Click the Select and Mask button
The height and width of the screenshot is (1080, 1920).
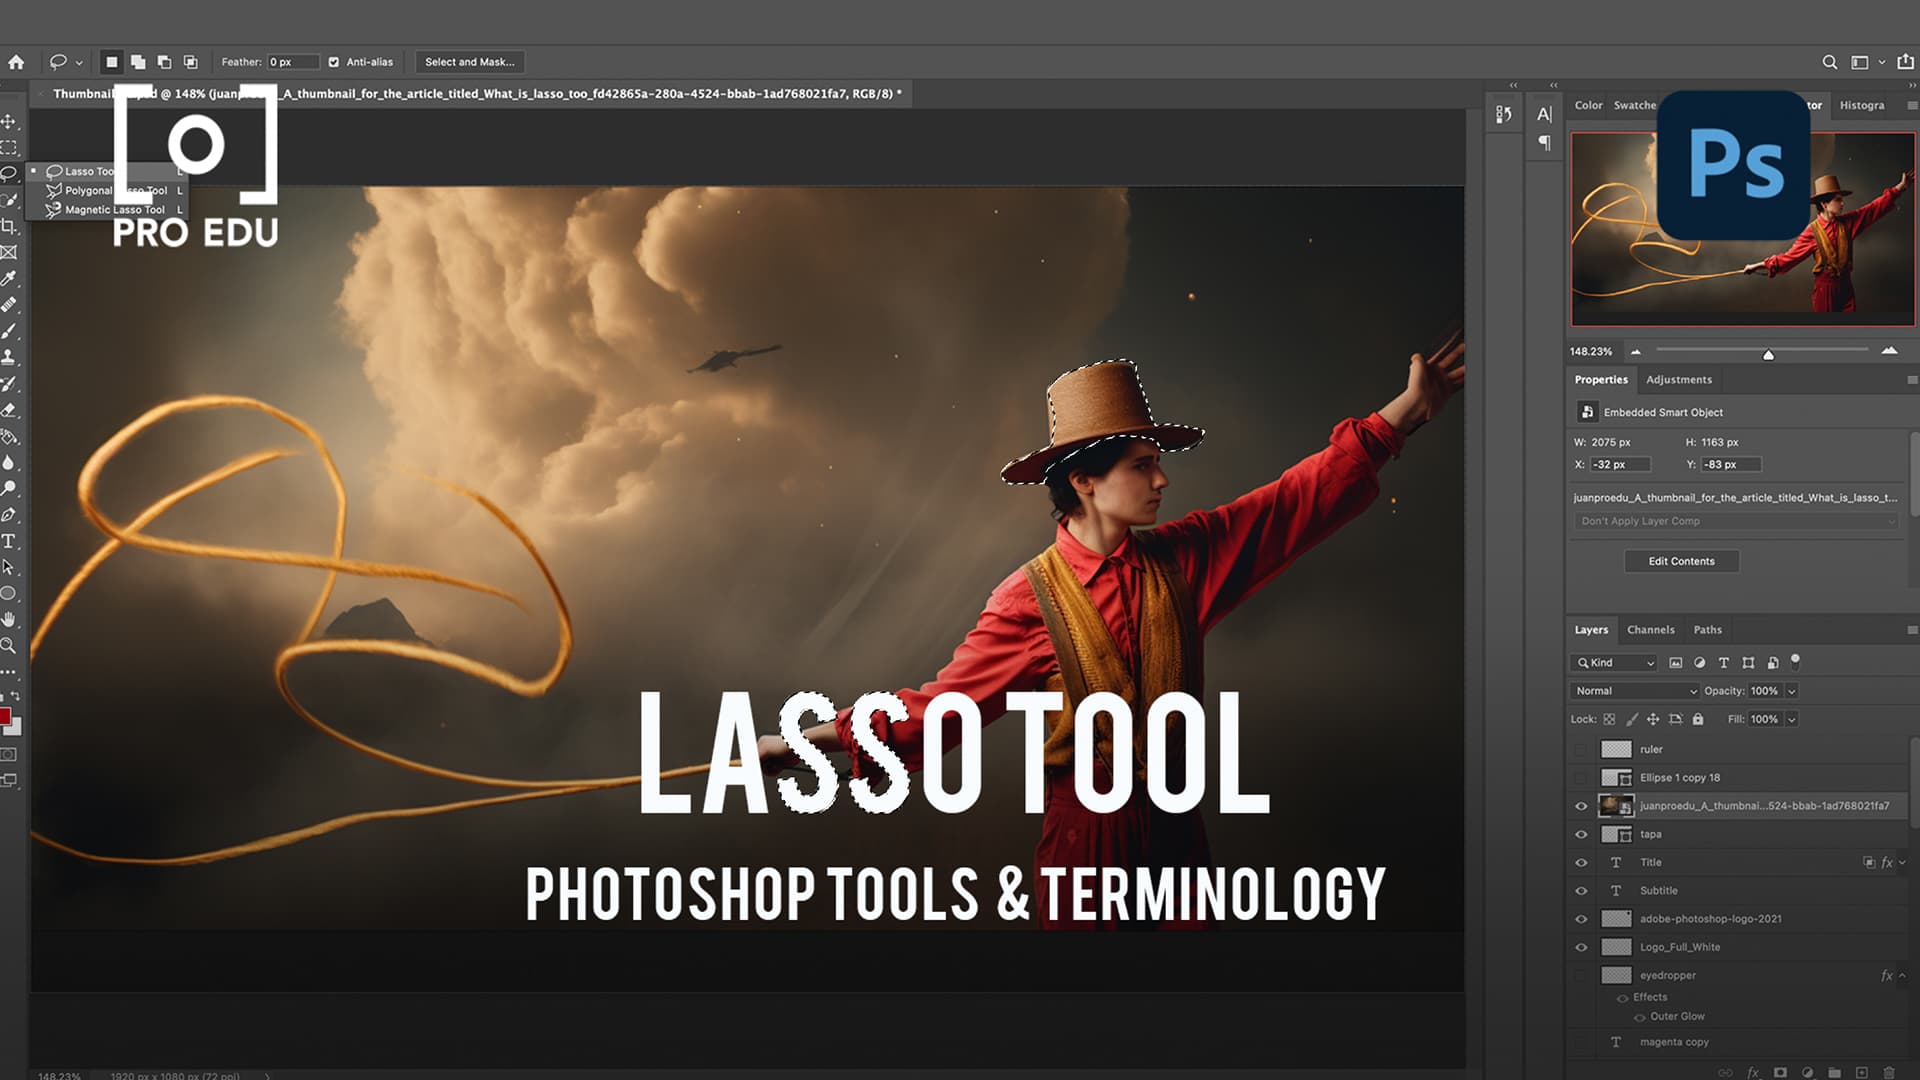470,61
